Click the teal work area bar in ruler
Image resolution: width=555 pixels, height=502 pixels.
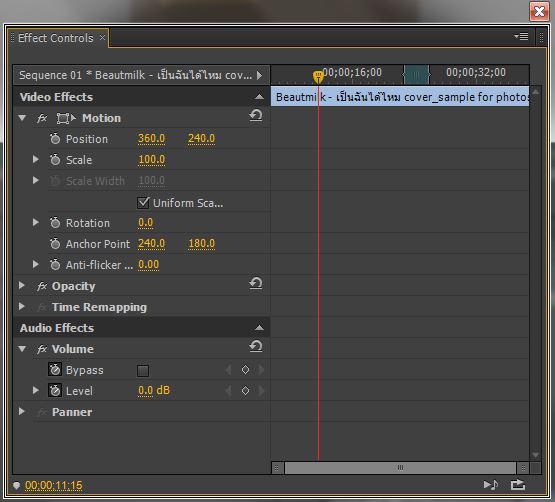417,74
